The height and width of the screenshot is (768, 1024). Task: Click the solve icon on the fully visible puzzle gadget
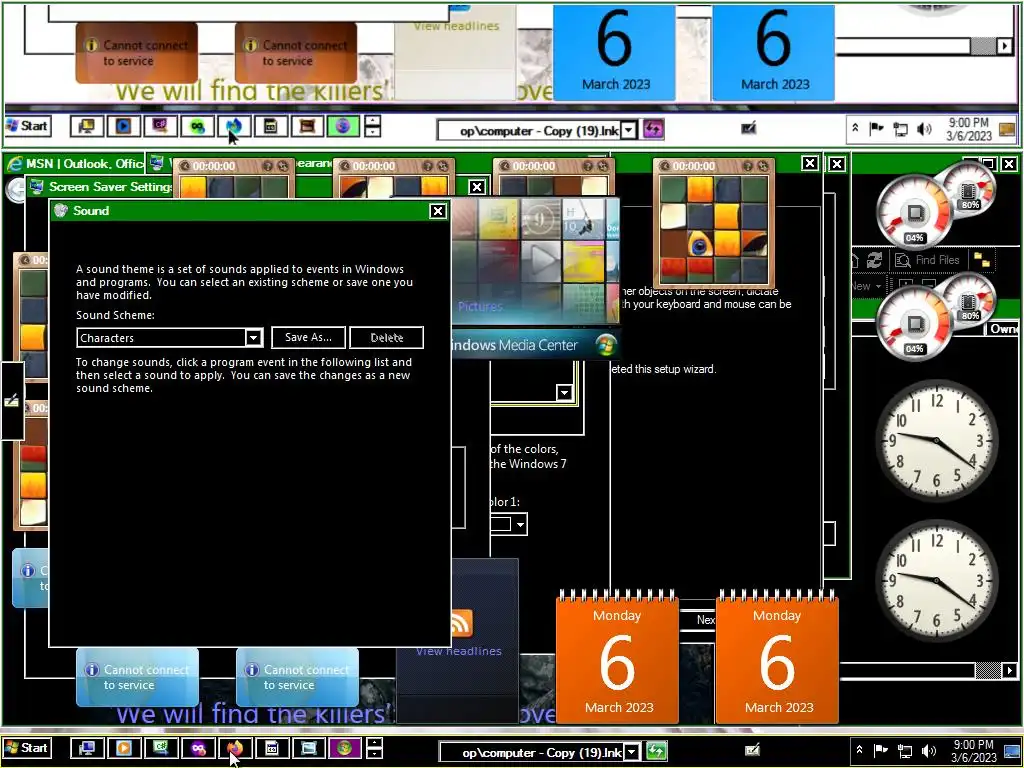pos(762,167)
